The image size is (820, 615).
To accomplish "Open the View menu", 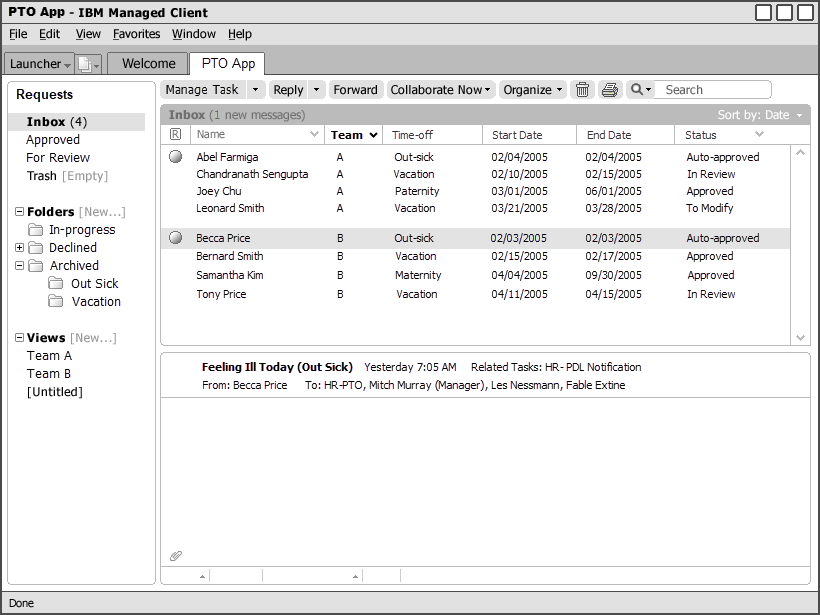I will point(88,34).
